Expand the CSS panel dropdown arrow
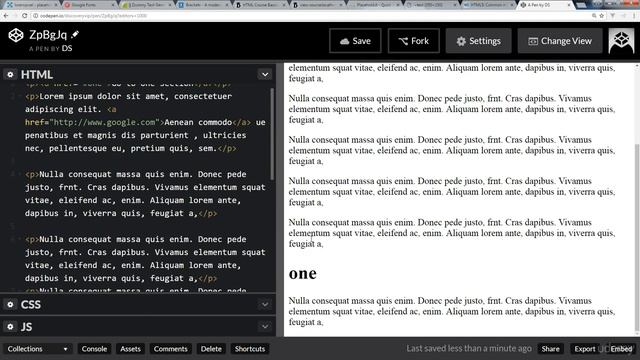640x360 pixels. (265, 304)
